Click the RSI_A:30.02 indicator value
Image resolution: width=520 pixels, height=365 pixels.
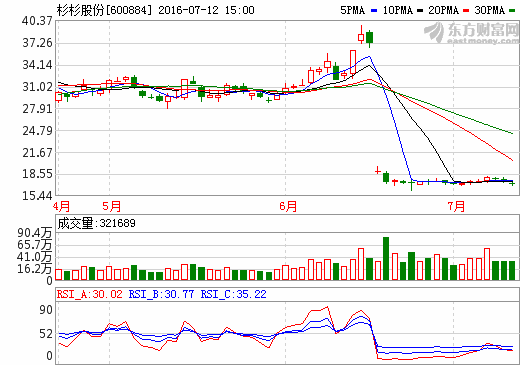pos(89,294)
